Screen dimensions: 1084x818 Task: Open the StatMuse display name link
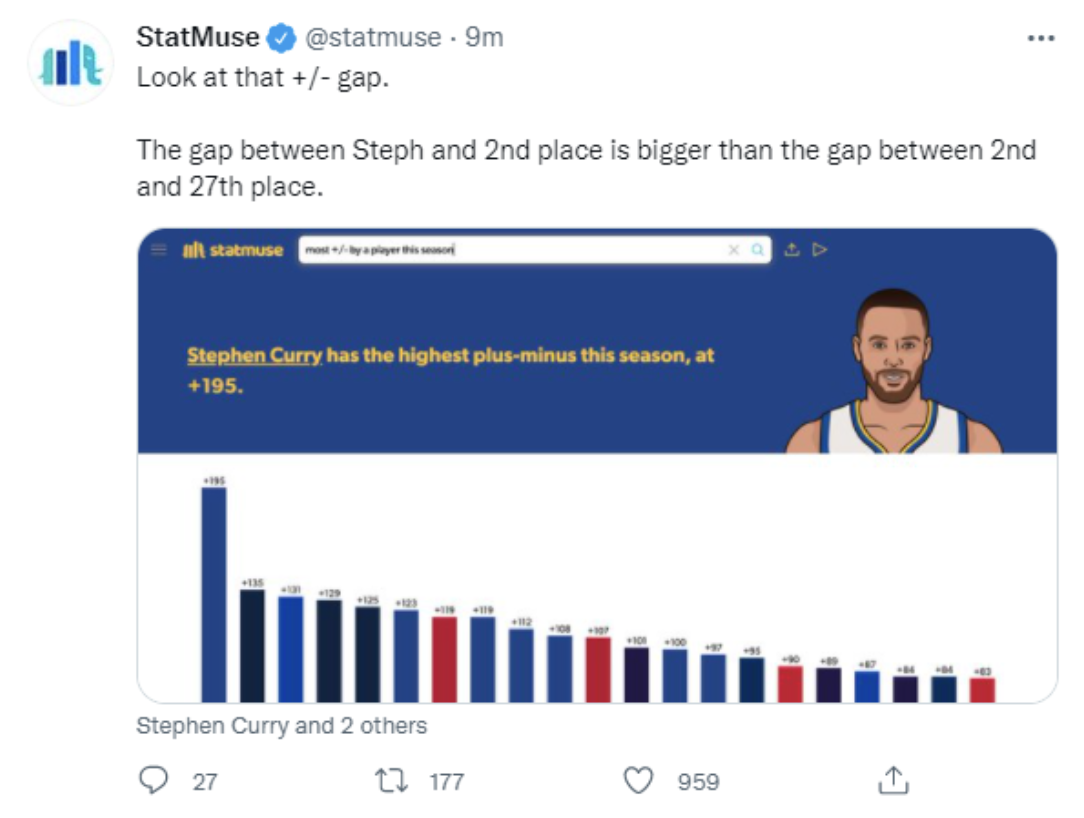(198, 37)
